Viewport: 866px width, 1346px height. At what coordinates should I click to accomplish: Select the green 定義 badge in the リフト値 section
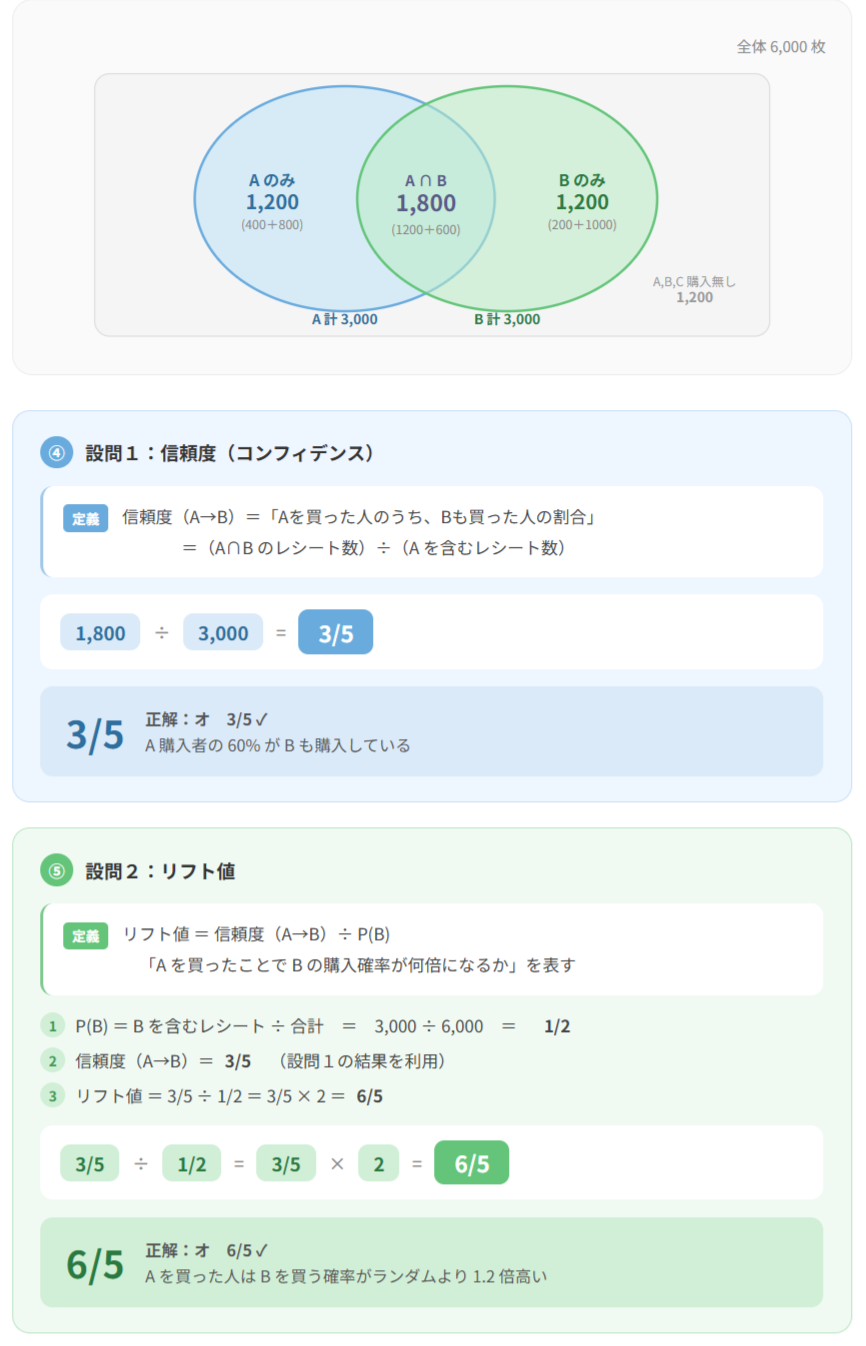coord(85,935)
